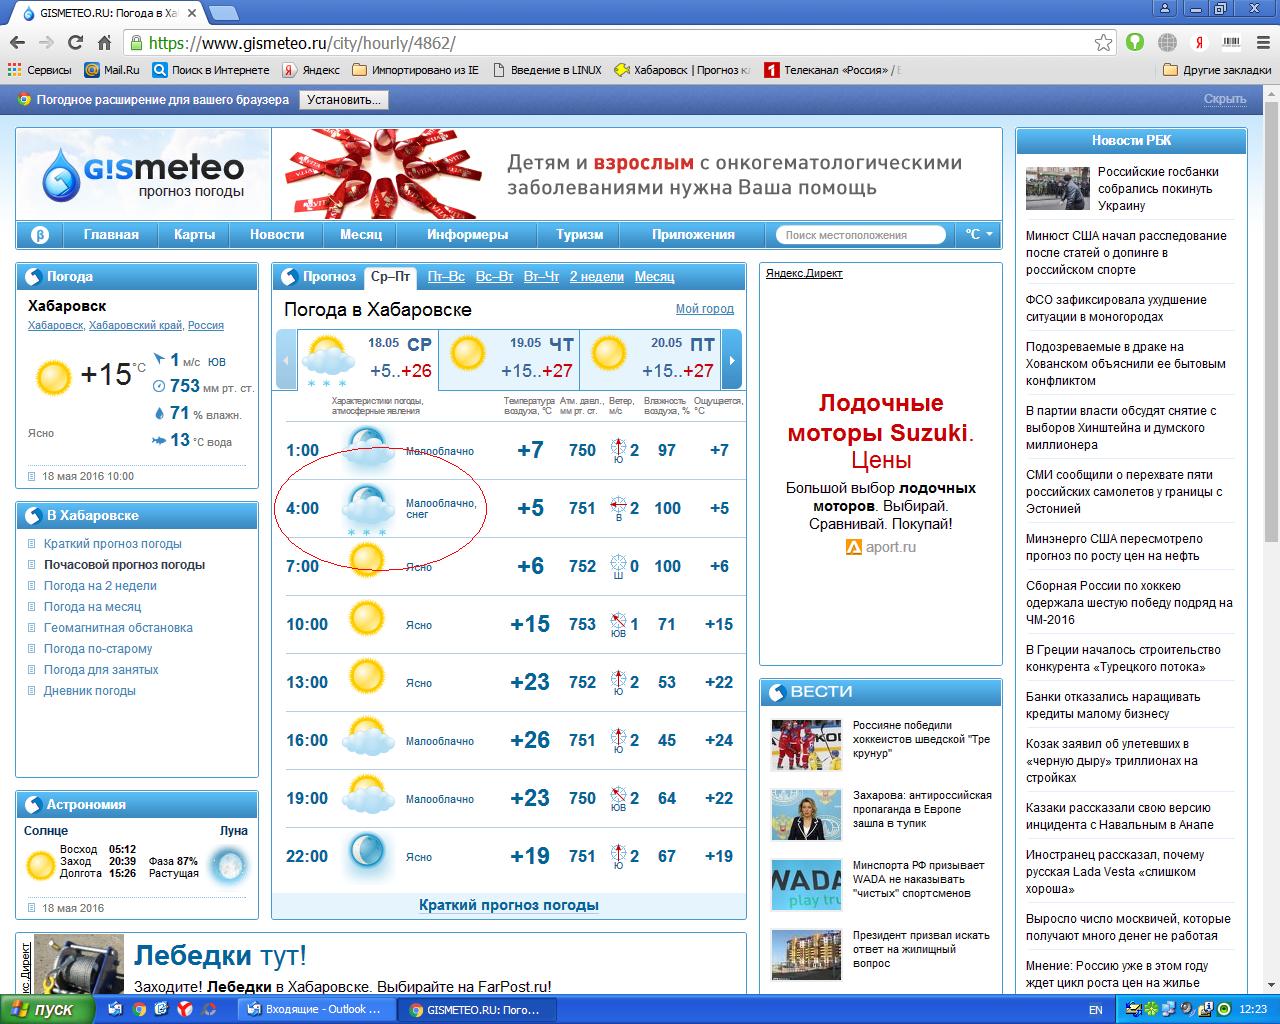The image size is (1280, 1024).
Task: Open the Карты menu item
Action: [x=194, y=235]
